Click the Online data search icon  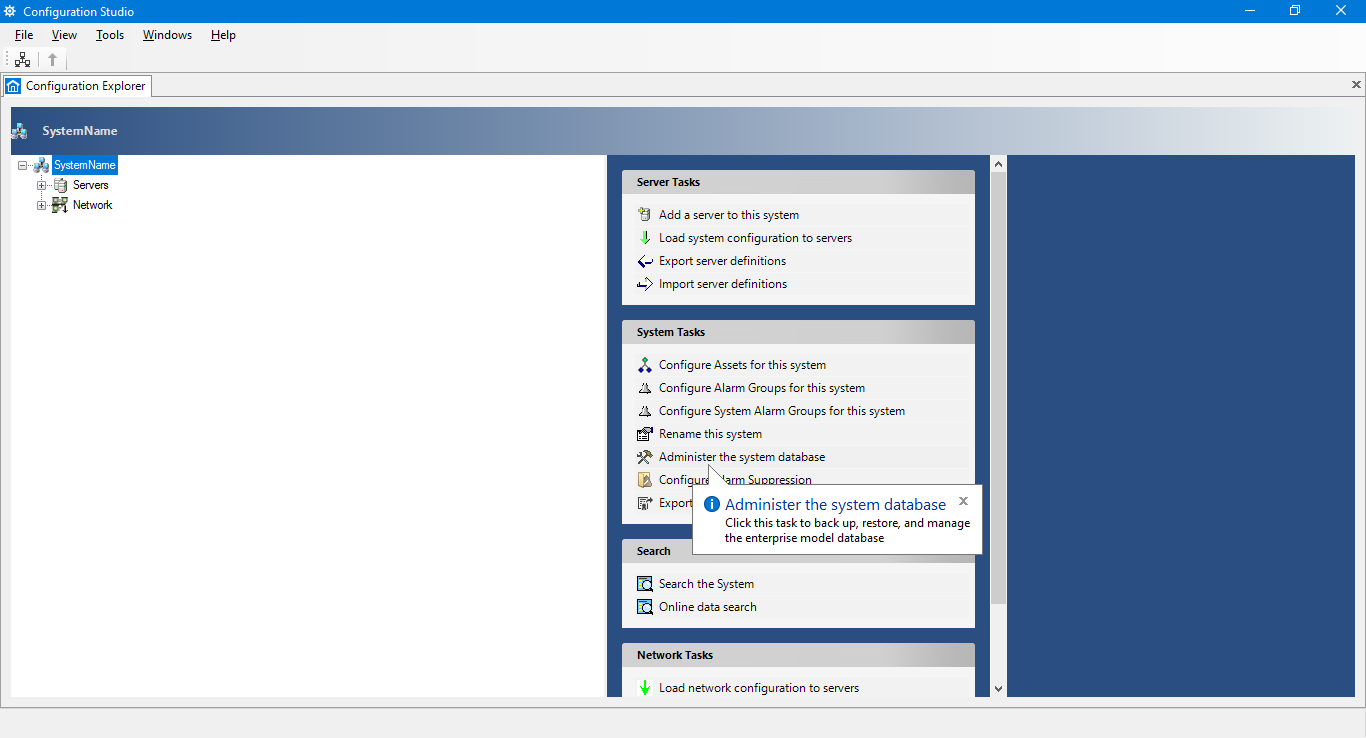point(645,607)
